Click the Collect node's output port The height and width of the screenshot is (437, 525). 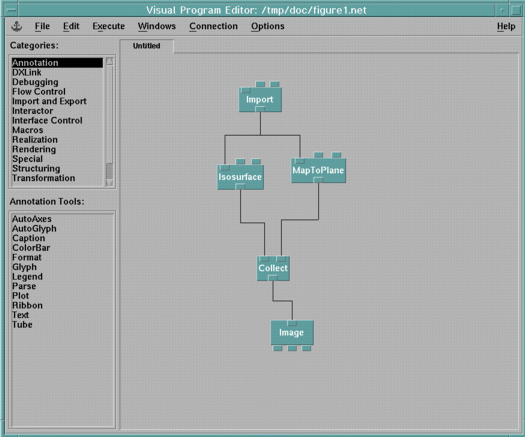click(x=273, y=278)
